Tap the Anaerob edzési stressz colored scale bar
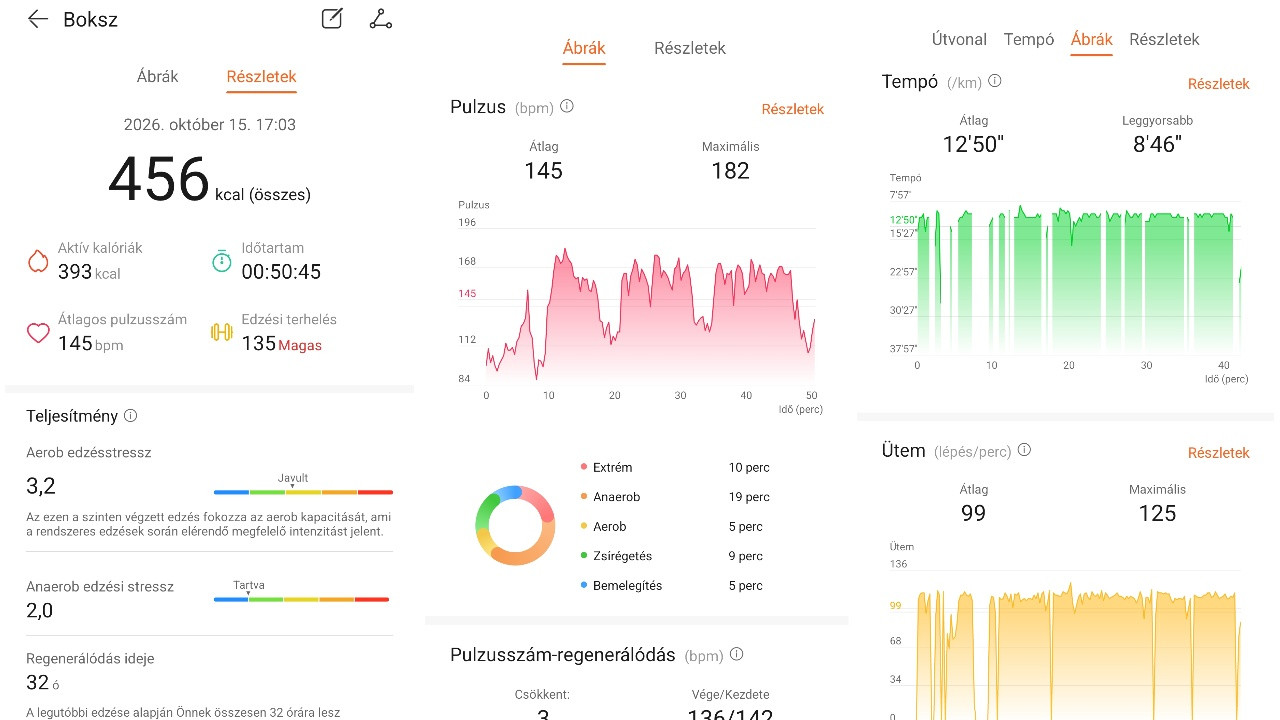 pos(301,599)
